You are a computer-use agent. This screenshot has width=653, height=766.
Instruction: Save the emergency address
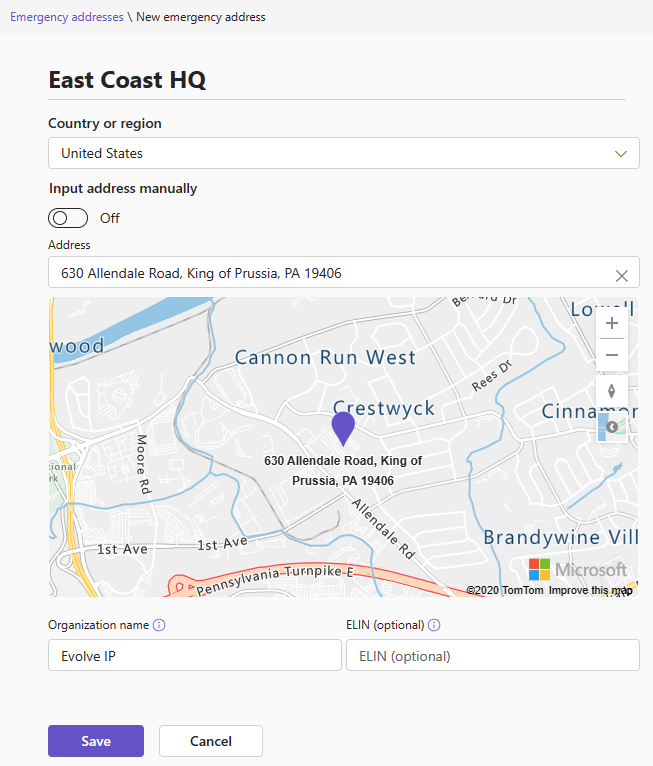pos(96,741)
